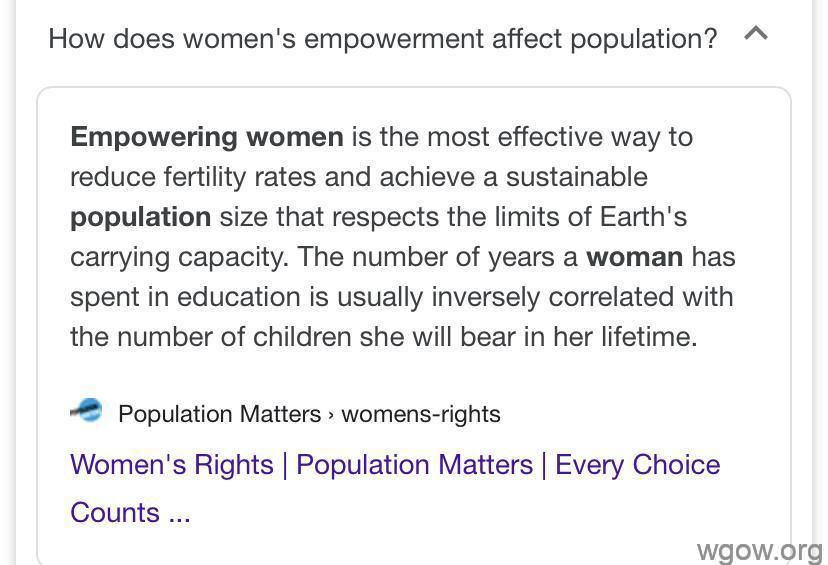
Task: Click the womens-rights breadcrumb path
Action: click(421, 413)
